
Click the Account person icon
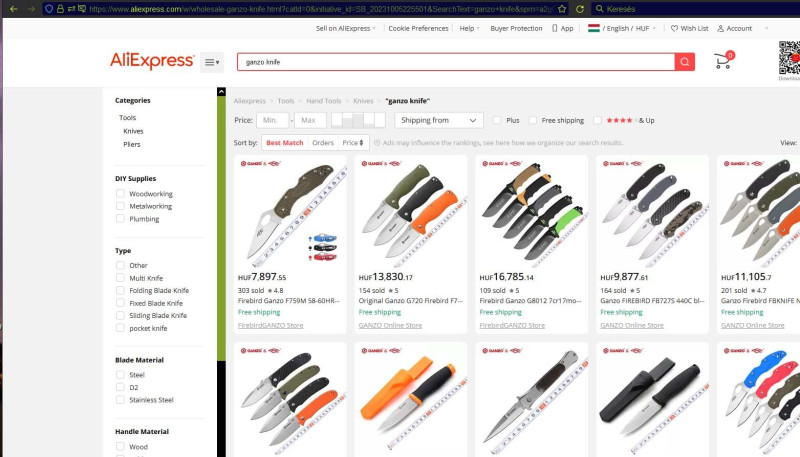[x=720, y=29]
